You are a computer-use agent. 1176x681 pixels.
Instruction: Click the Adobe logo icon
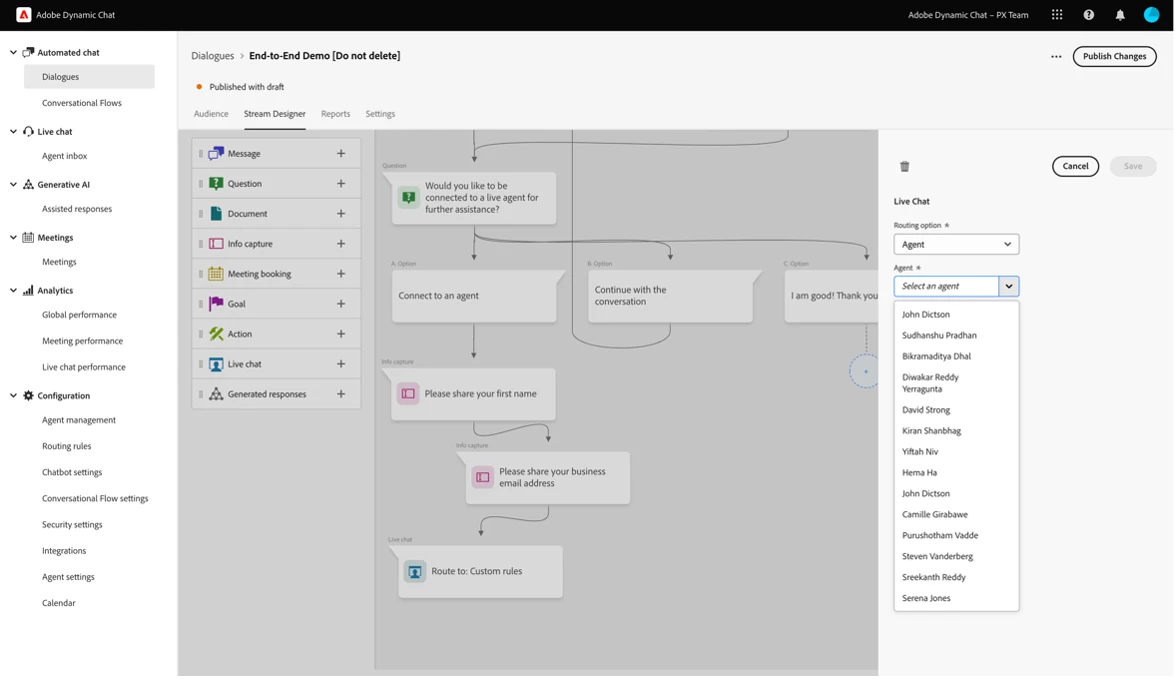(24, 15)
